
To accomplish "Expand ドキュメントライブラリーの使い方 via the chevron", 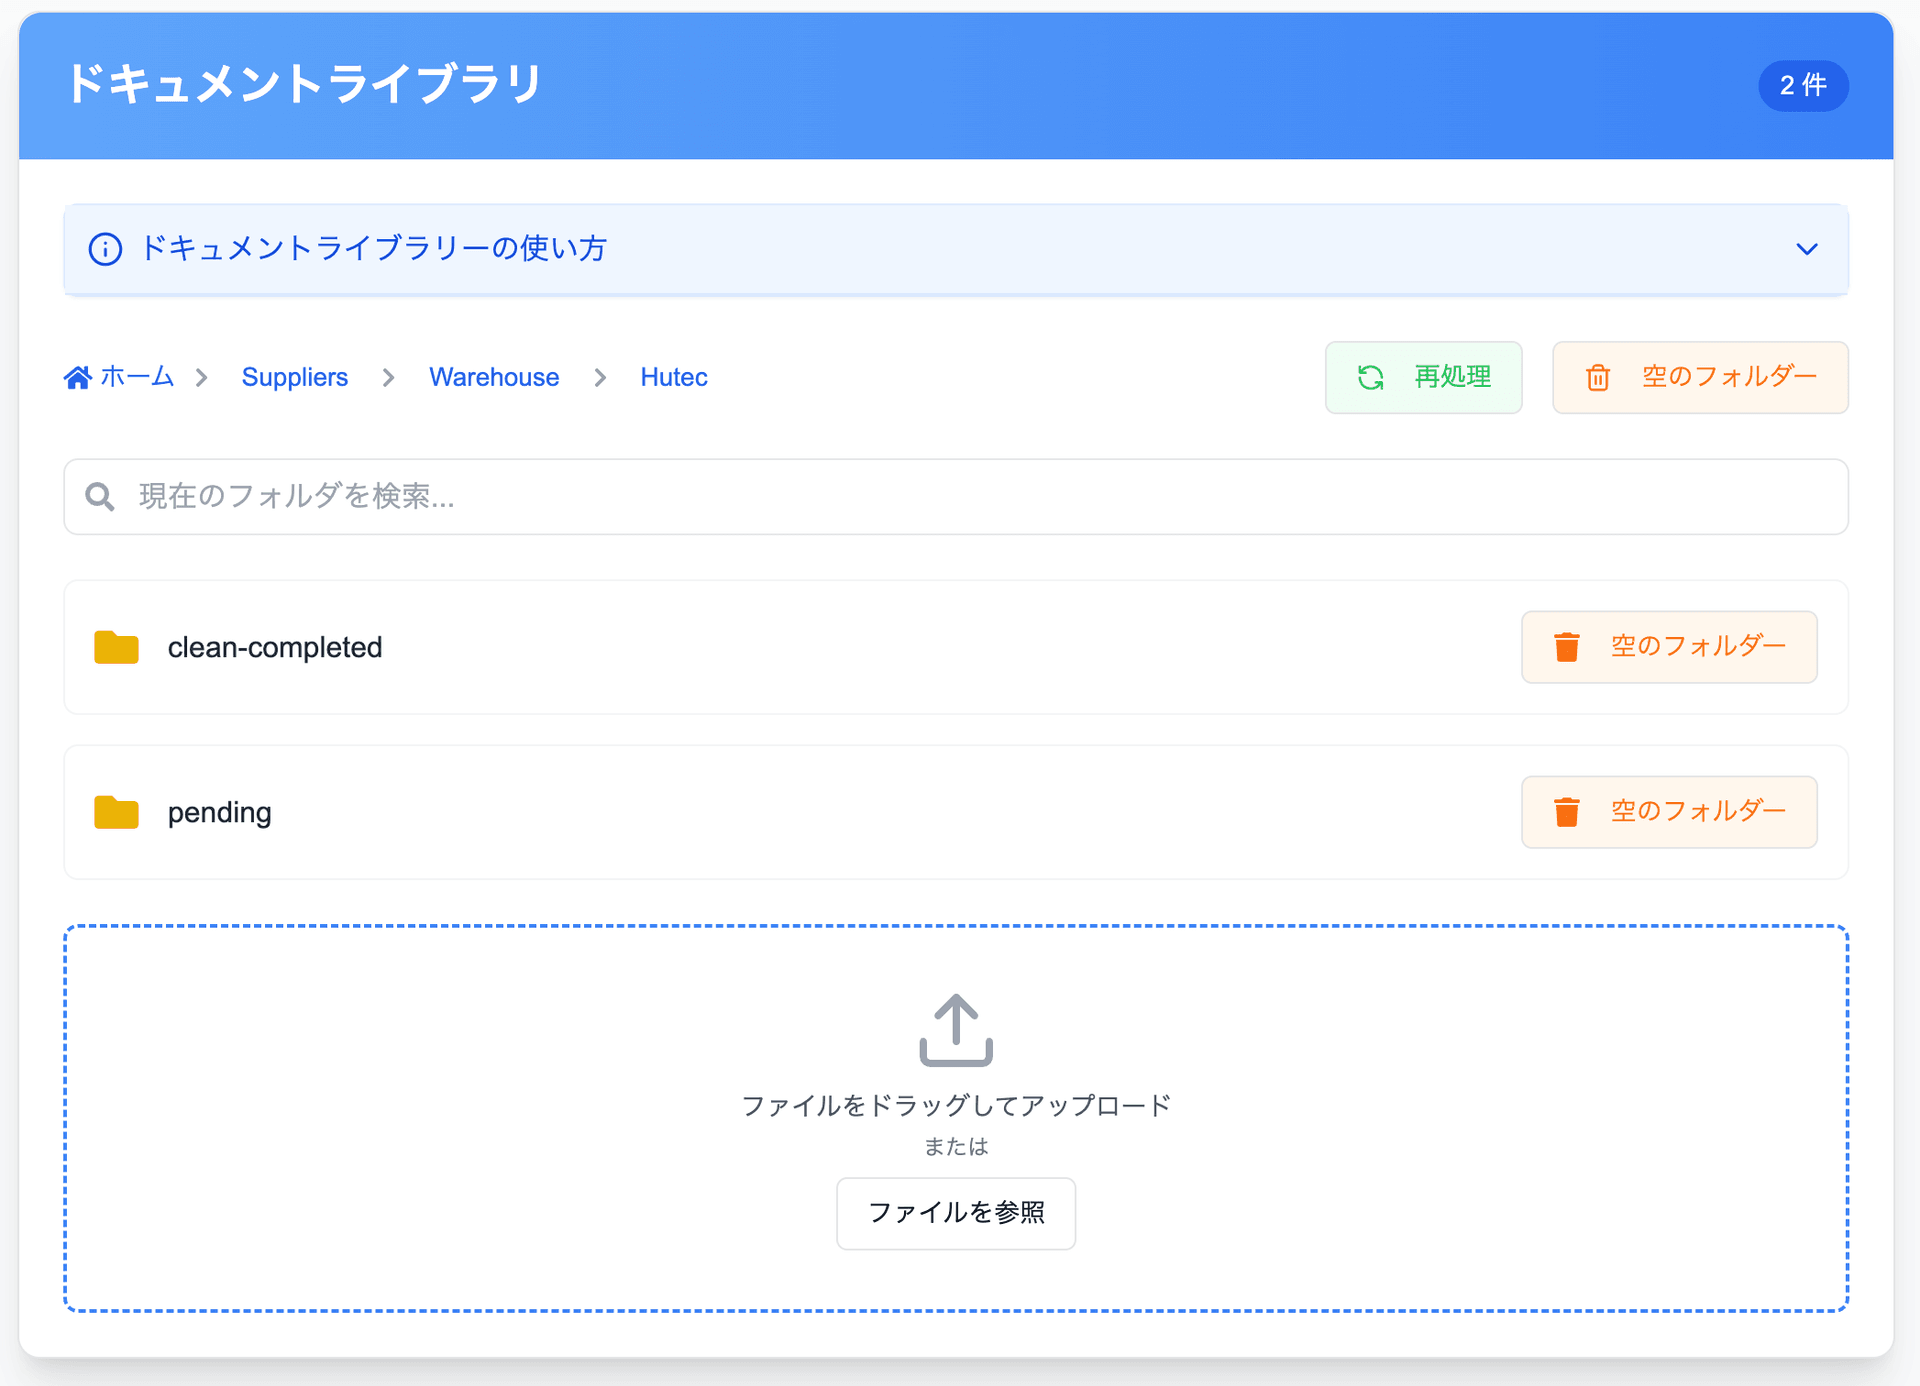I will pos(1806,249).
